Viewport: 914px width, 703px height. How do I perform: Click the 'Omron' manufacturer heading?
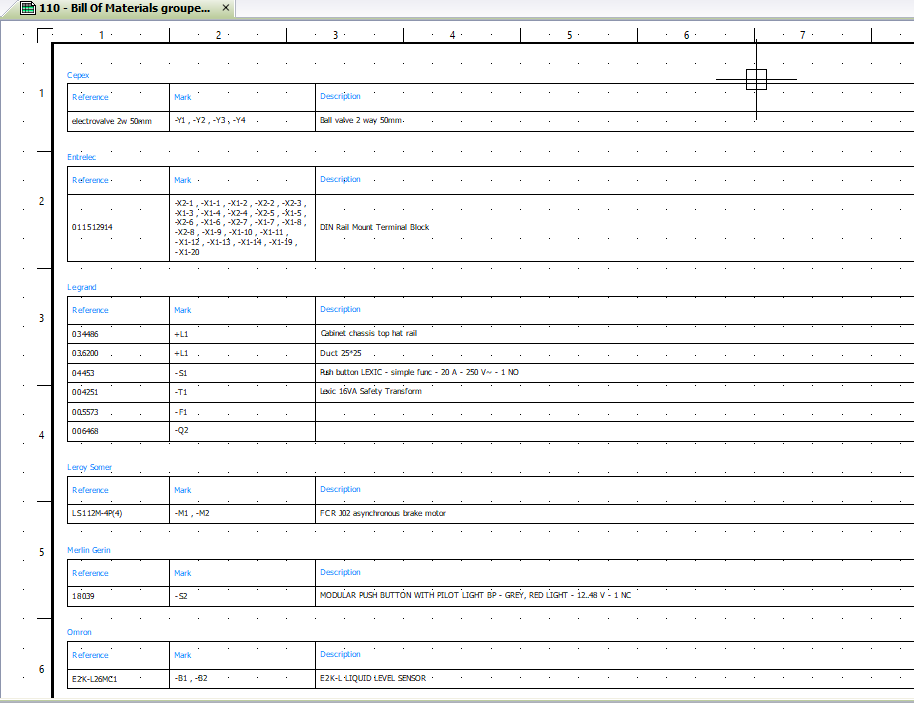click(x=79, y=632)
